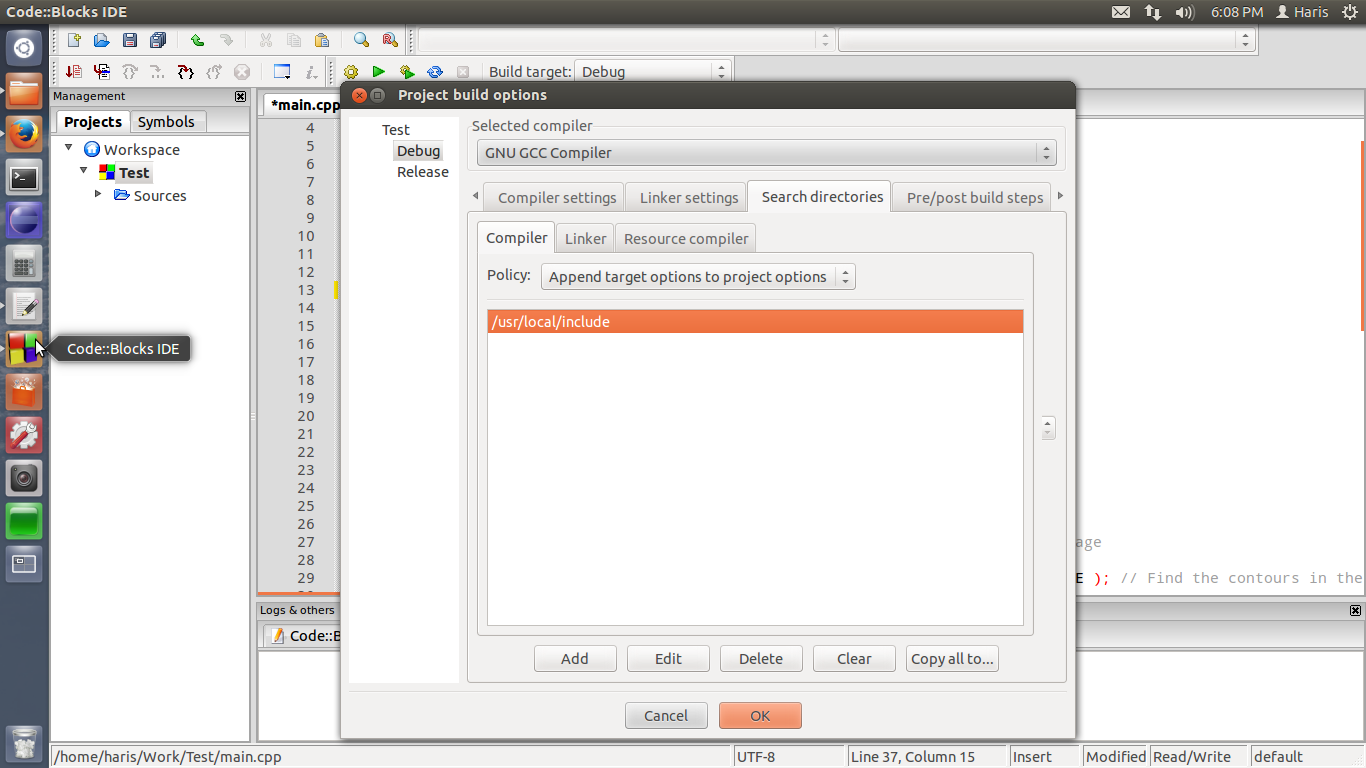Select the Debug build target in list
The image size is (1366, 768).
tap(418, 151)
